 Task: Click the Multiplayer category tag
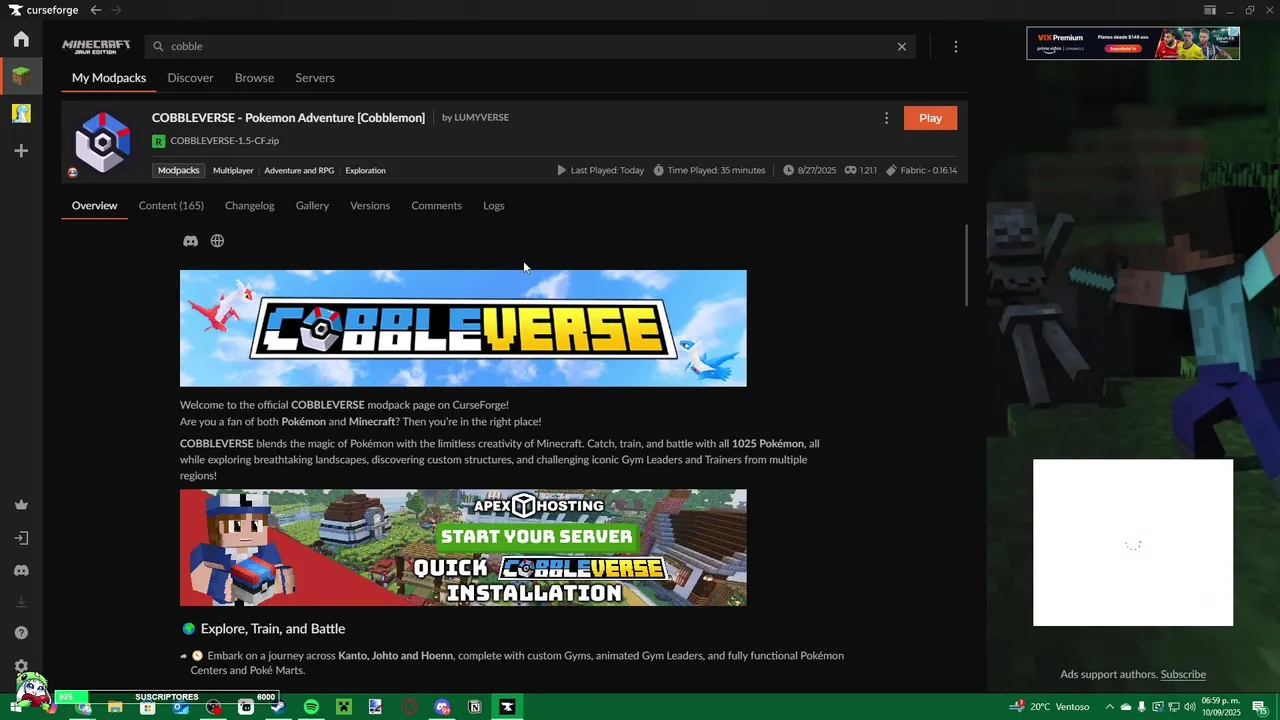233,171
